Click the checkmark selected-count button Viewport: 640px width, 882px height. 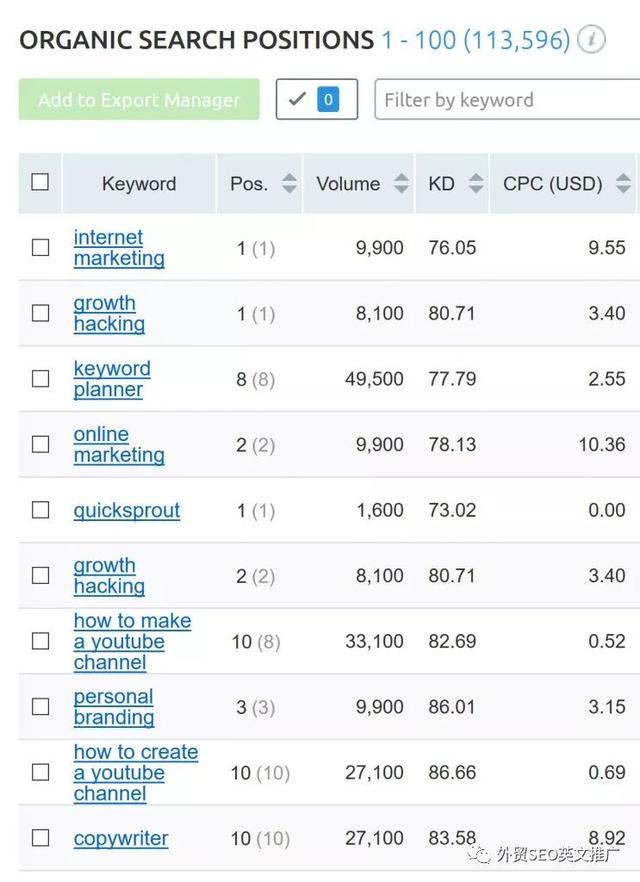point(317,100)
